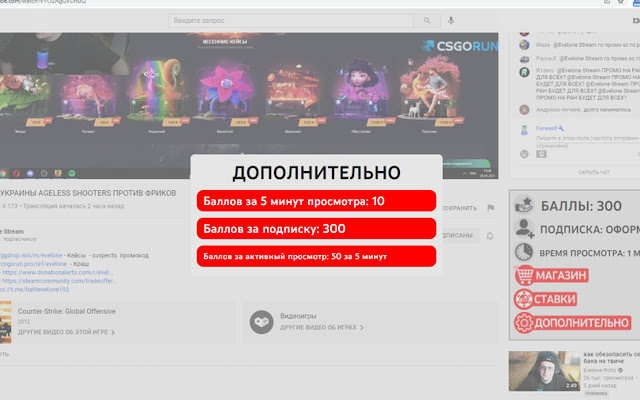Image resolution: width=640 pixels, height=400 pixels.
Task: Click chat author Blaze avatar
Action: point(524,45)
